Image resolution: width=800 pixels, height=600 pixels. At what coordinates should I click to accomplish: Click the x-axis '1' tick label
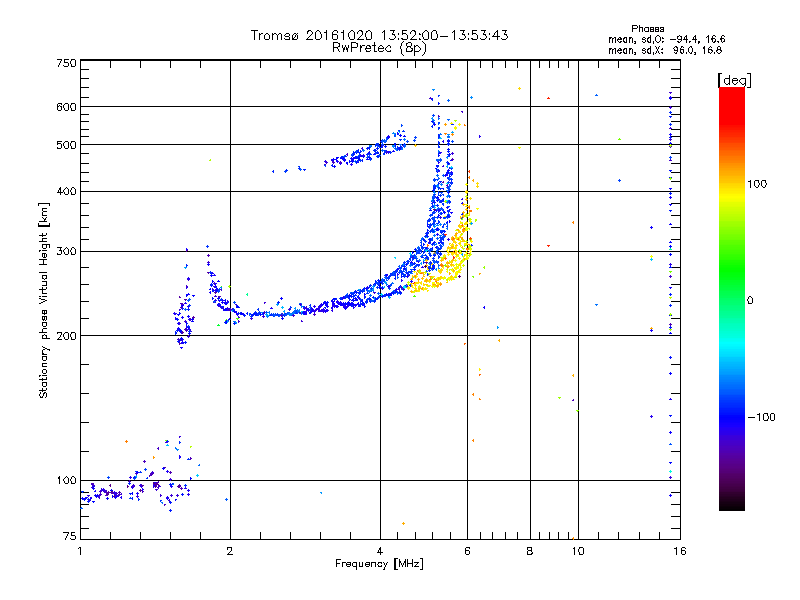(x=80, y=551)
